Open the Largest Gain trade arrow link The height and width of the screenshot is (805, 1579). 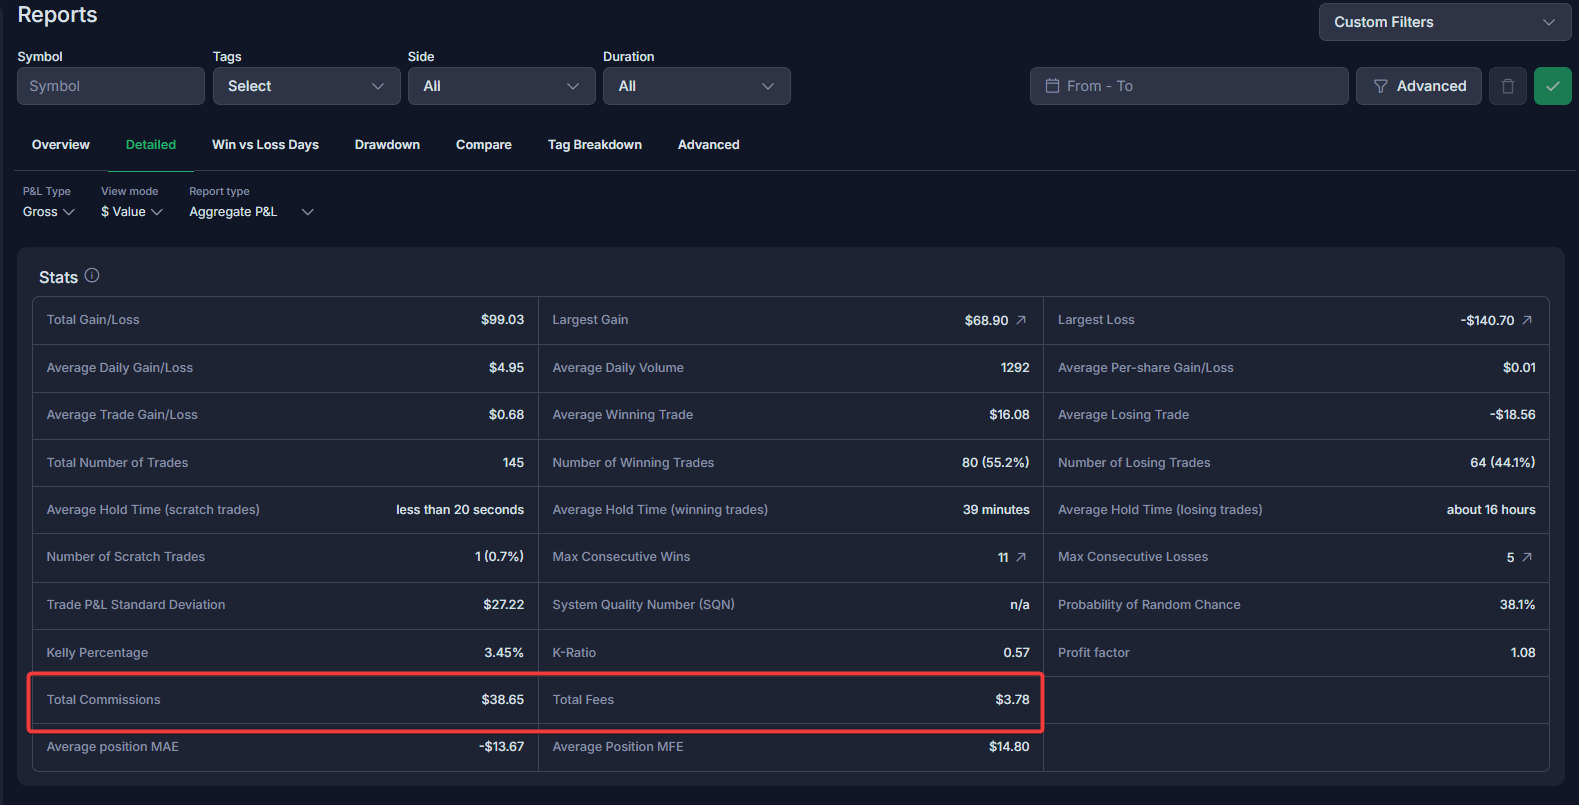tap(1021, 320)
